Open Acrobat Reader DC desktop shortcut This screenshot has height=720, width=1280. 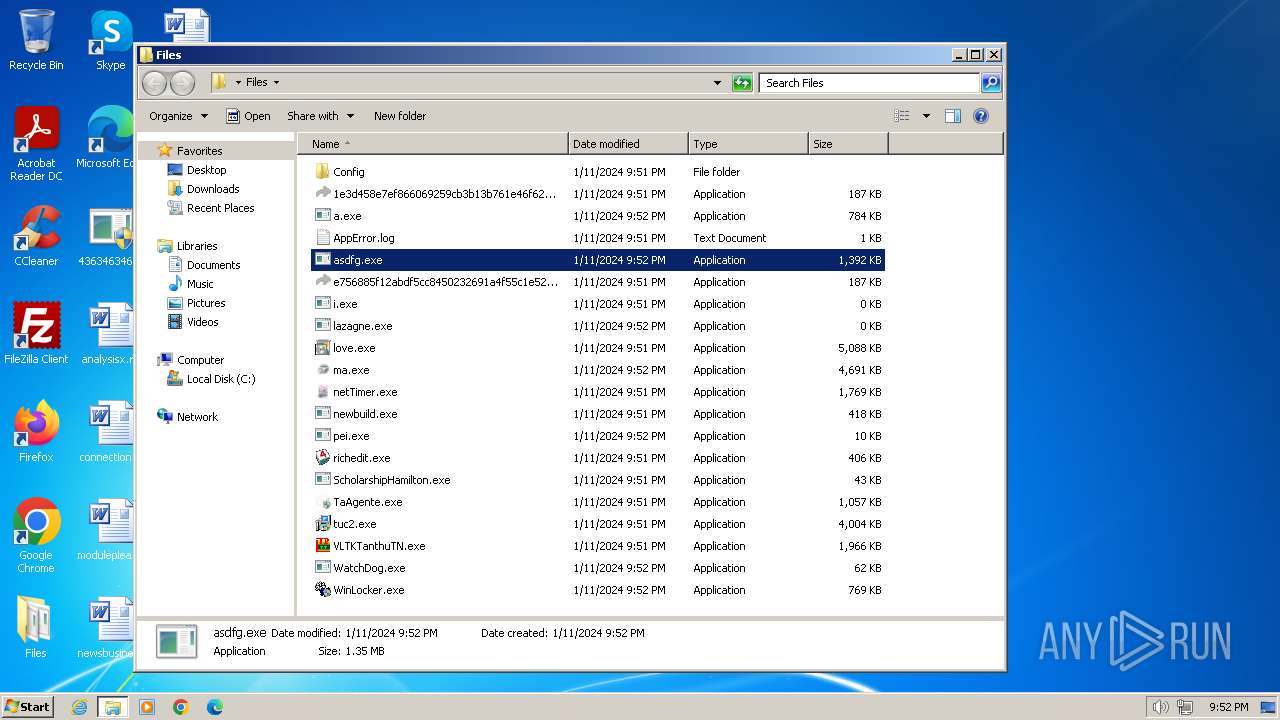[x=36, y=143]
